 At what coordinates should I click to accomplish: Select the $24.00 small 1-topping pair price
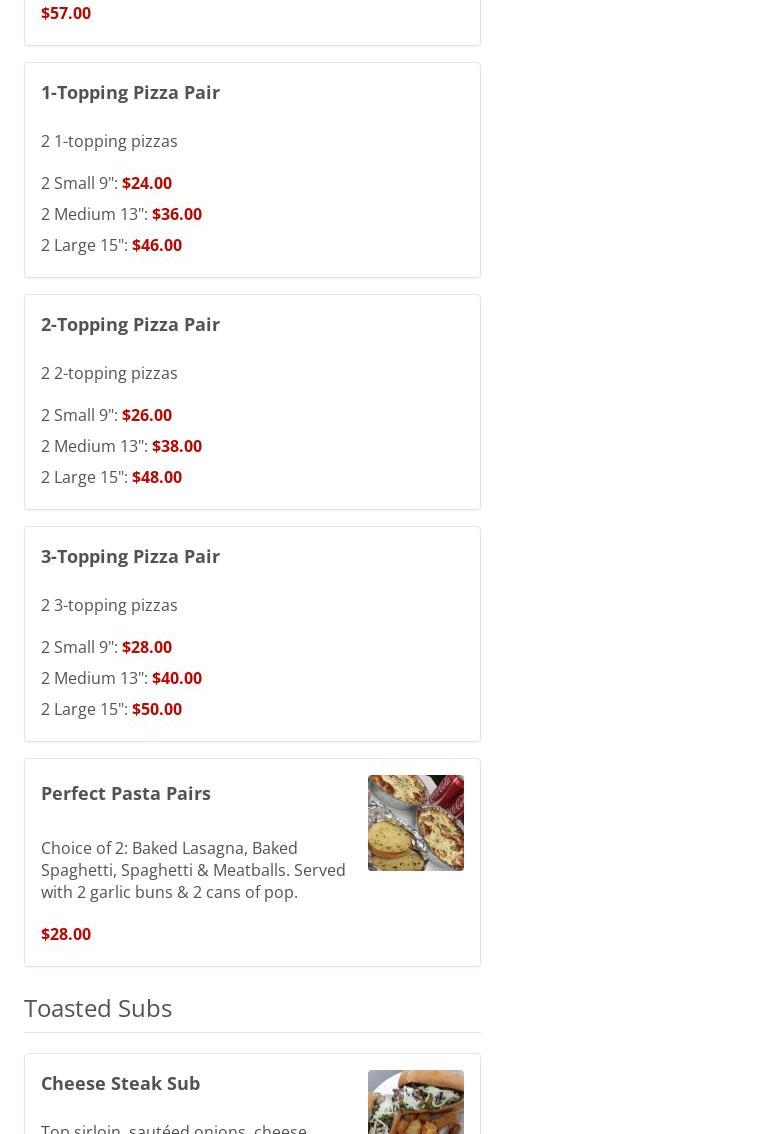[x=147, y=183]
